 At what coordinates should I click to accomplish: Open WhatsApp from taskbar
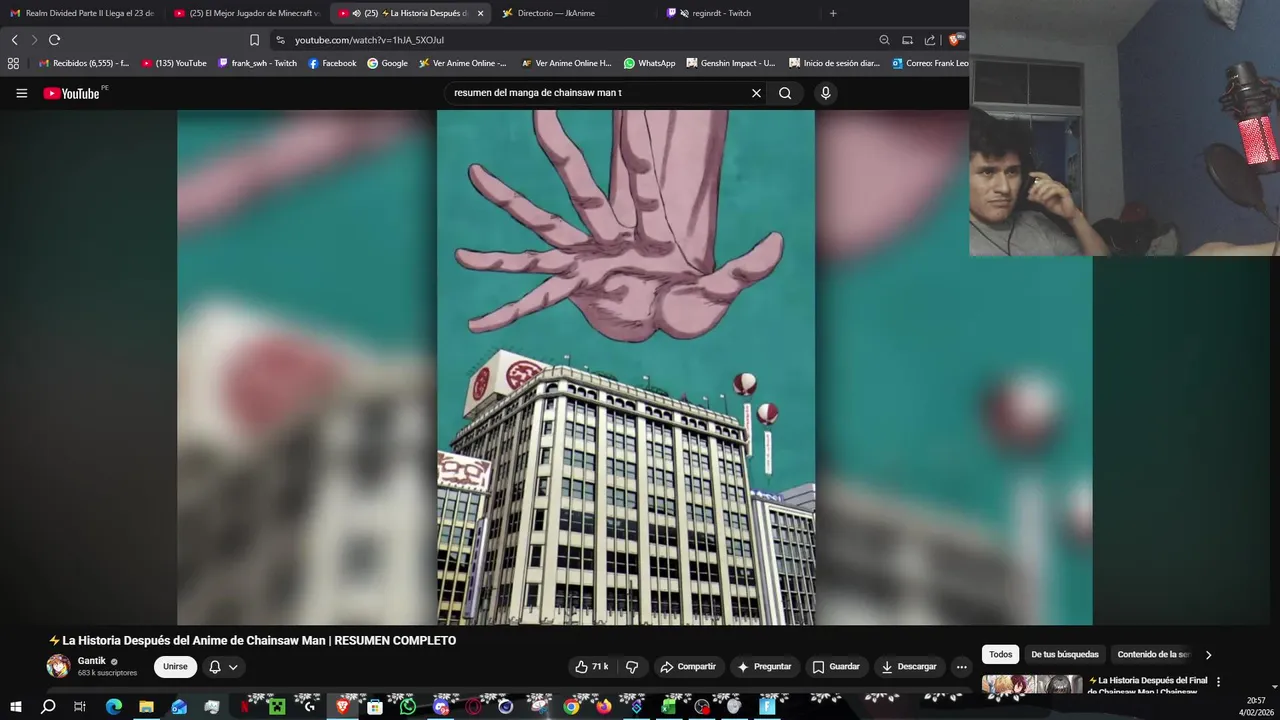pyautogui.click(x=408, y=706)
